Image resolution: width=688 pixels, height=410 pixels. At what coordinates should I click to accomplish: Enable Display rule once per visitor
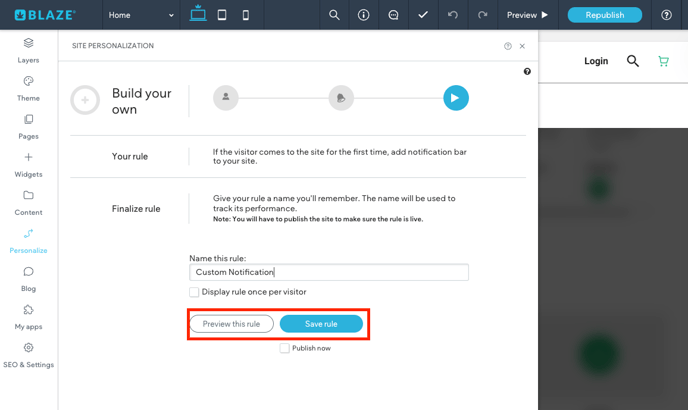(x=194, y=292)
